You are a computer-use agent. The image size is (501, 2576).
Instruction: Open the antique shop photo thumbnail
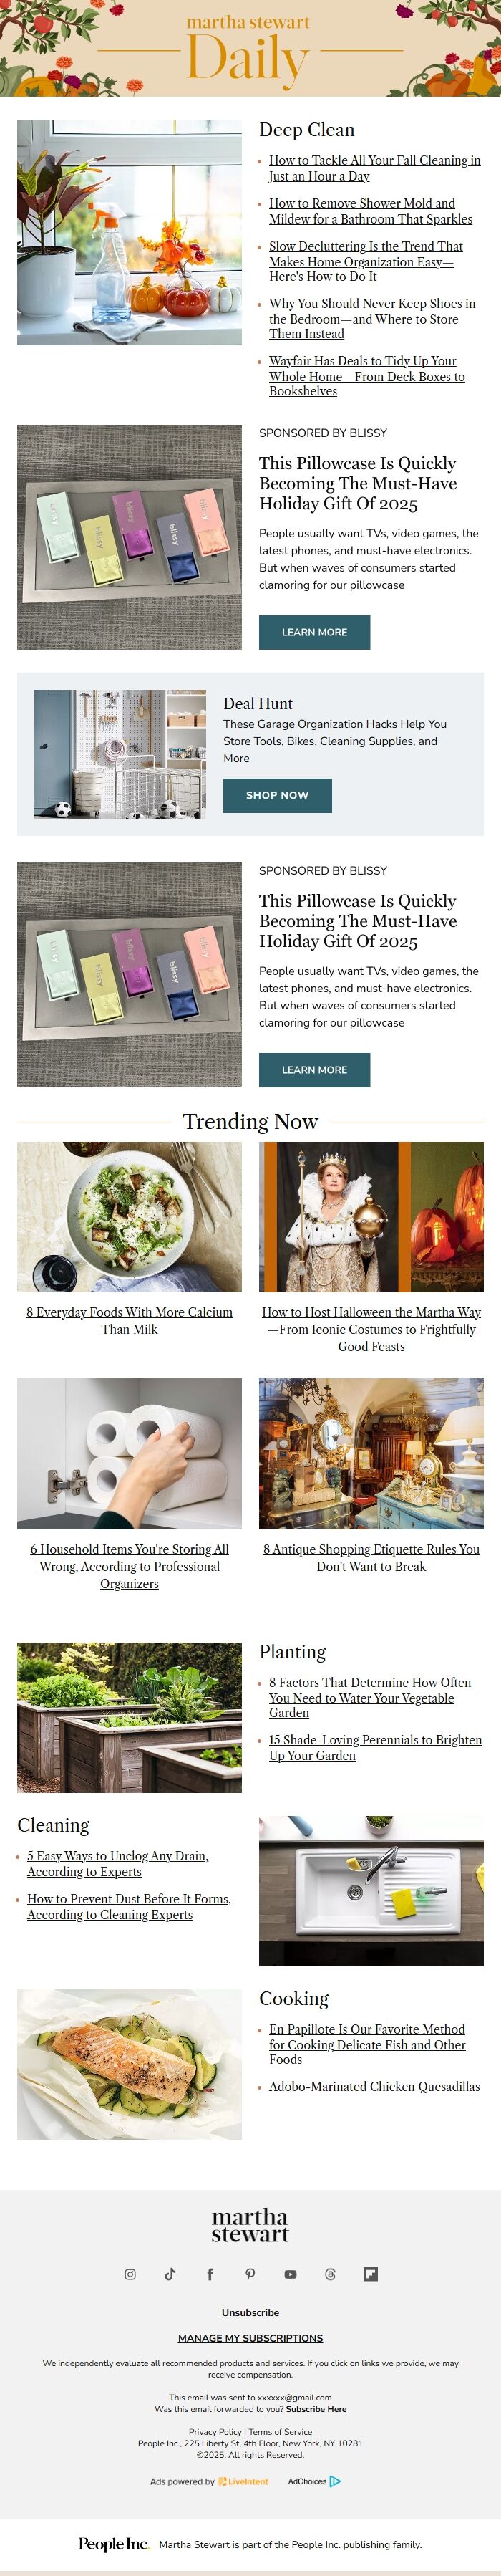coord(371,1453)
